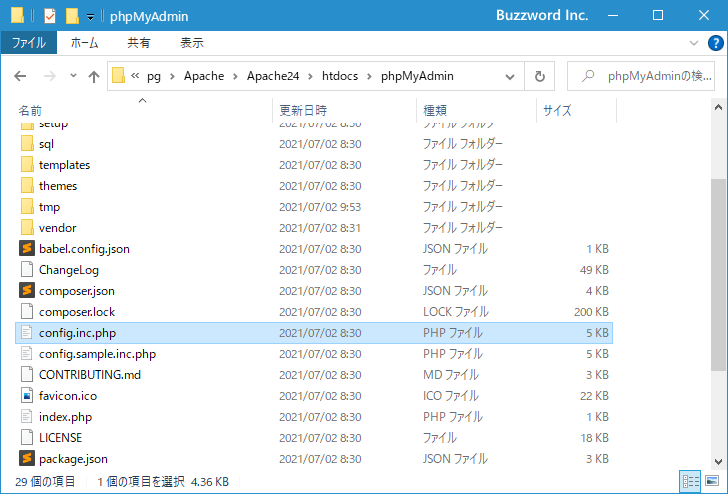Go forward with the right arrow
This screenshot has width=728, height=494.
point(50,76)
